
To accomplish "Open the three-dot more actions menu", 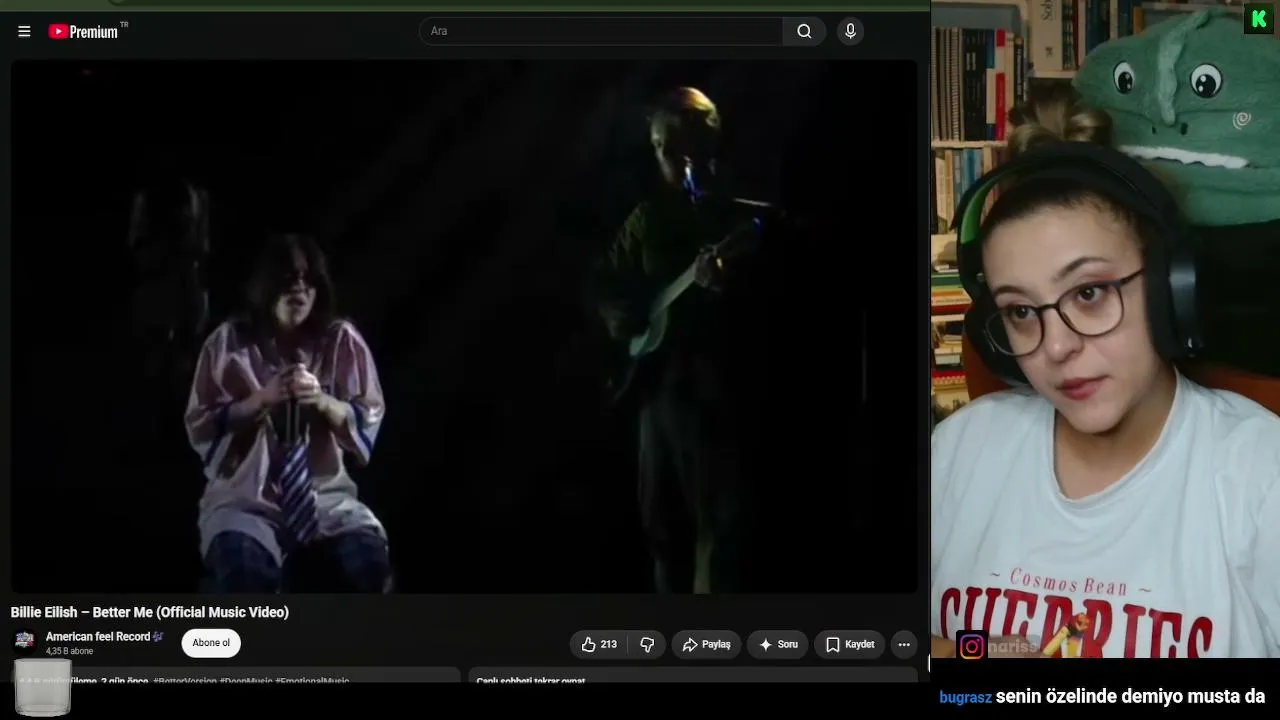I will (x=904, y=644).
